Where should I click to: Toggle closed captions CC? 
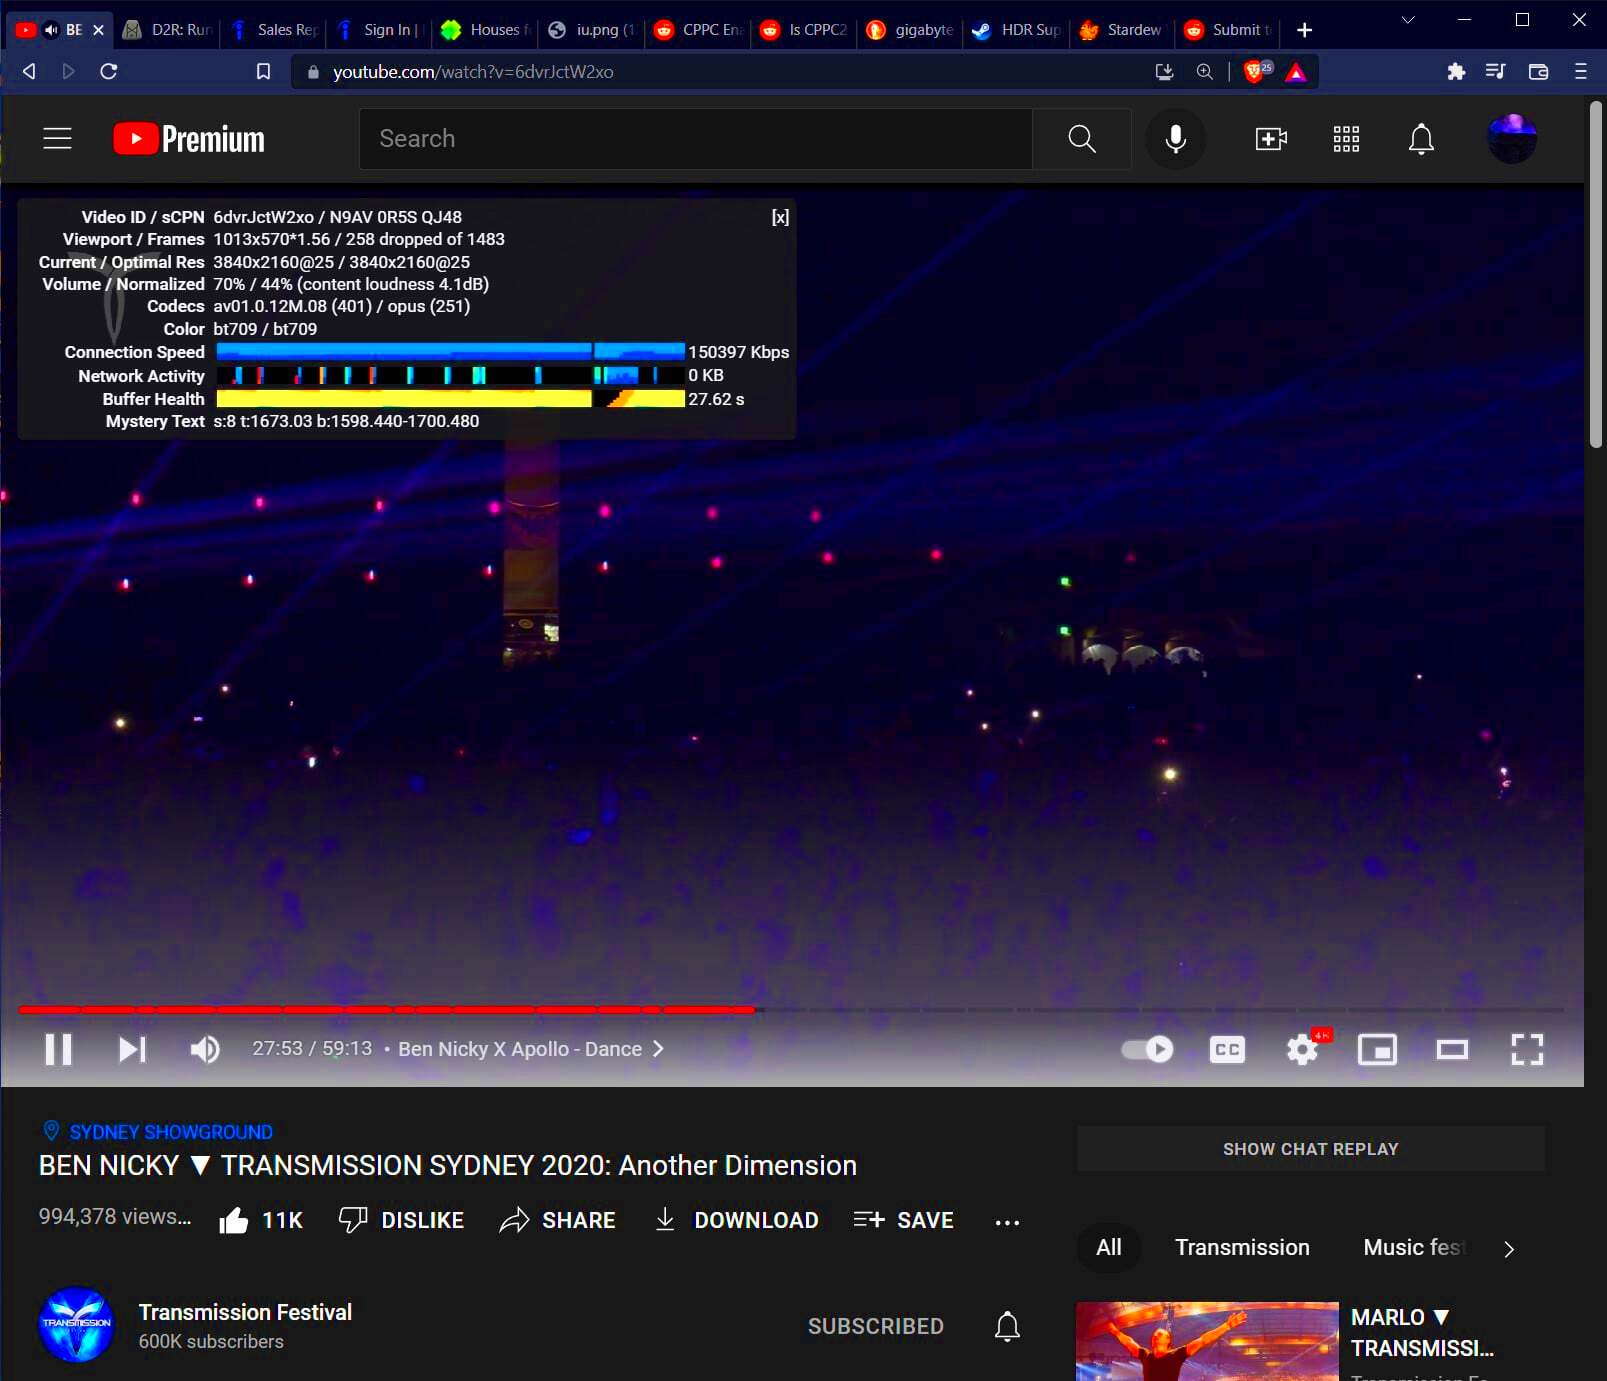[1227, 1049]
